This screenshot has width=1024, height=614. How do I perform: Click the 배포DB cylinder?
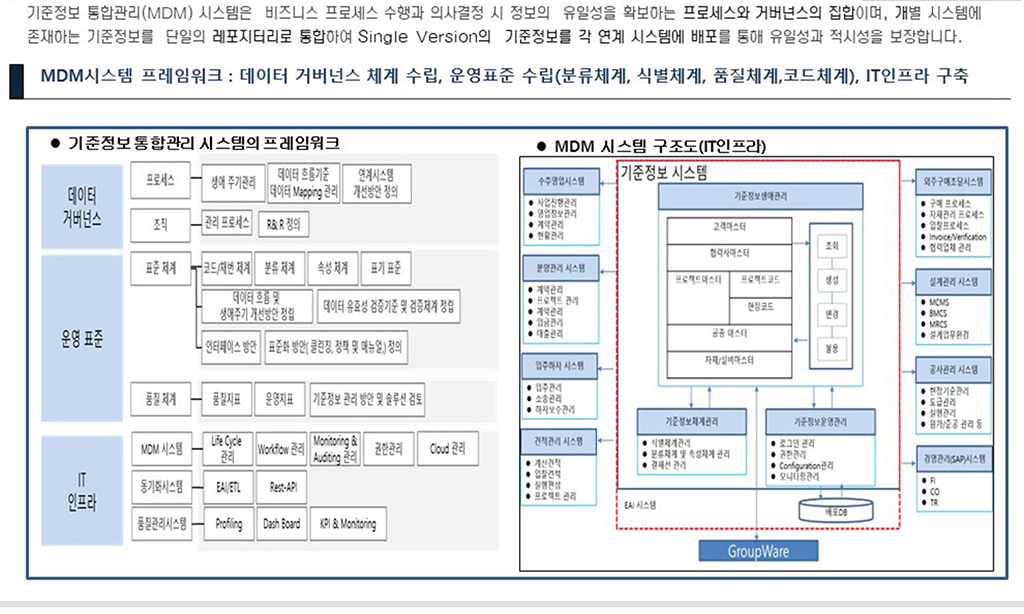click(x=836, y=511)
